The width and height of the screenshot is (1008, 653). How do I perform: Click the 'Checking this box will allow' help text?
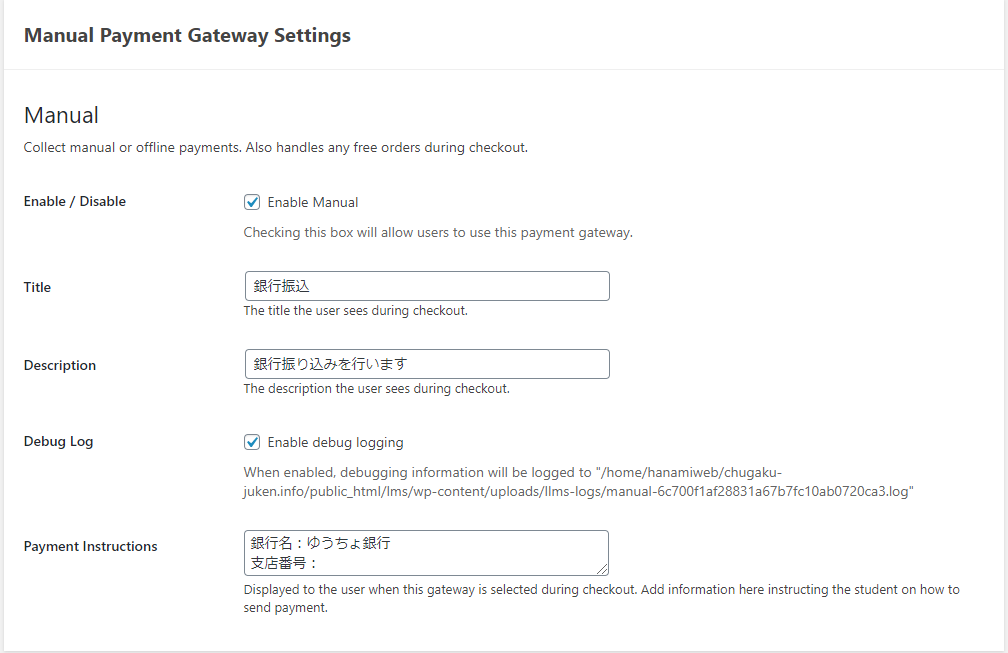tap(438, 233)
